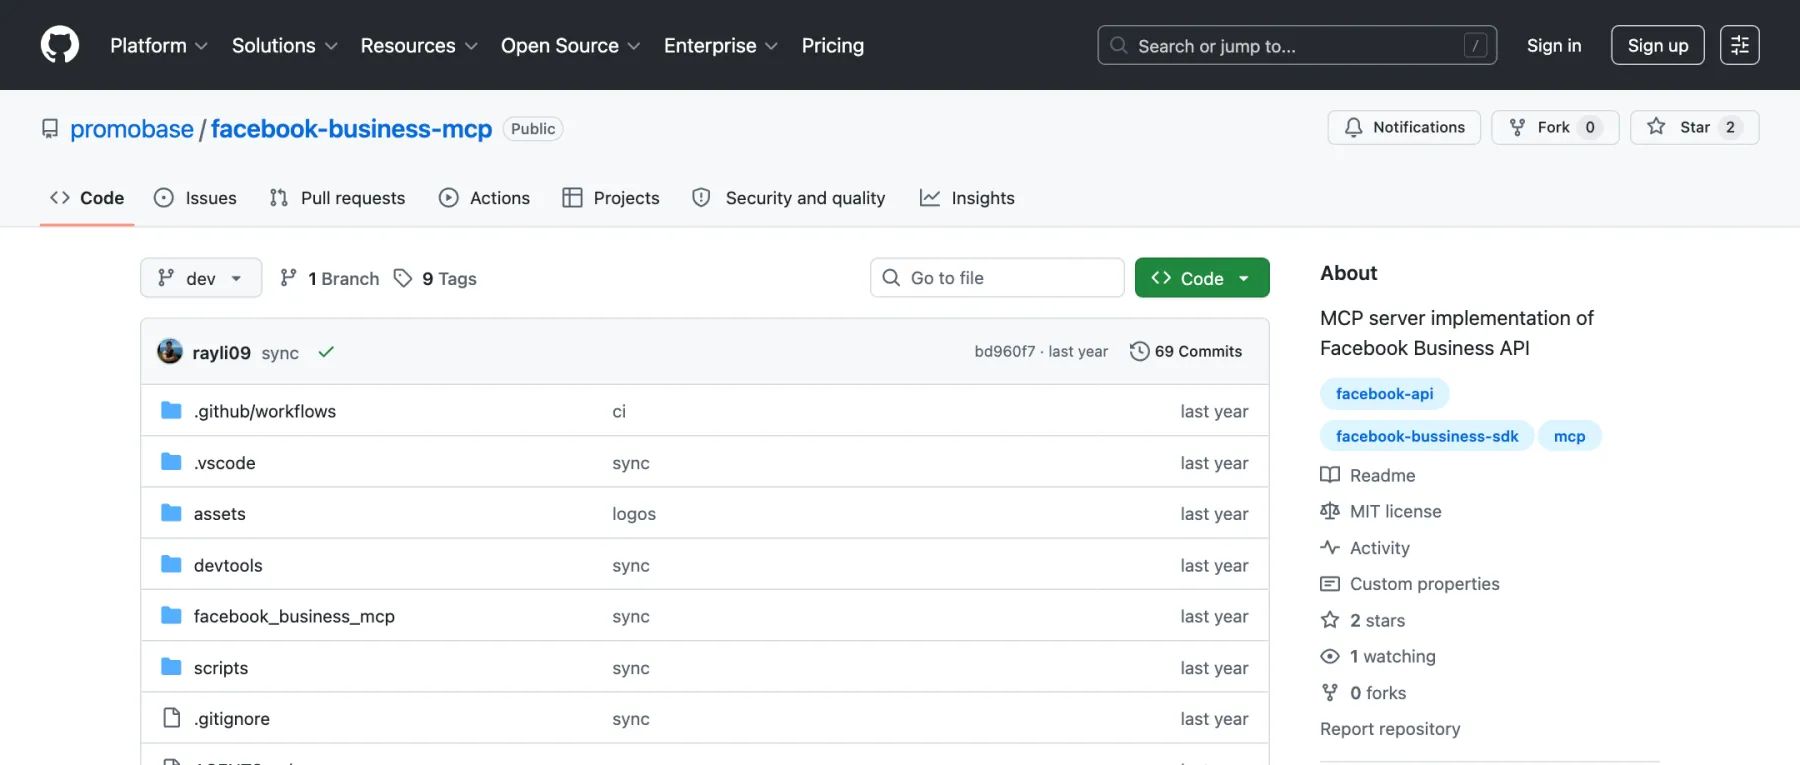Click the magnifier icon in Go to file
This screenshot has width=1800, height=765.
tap(891, 278)
